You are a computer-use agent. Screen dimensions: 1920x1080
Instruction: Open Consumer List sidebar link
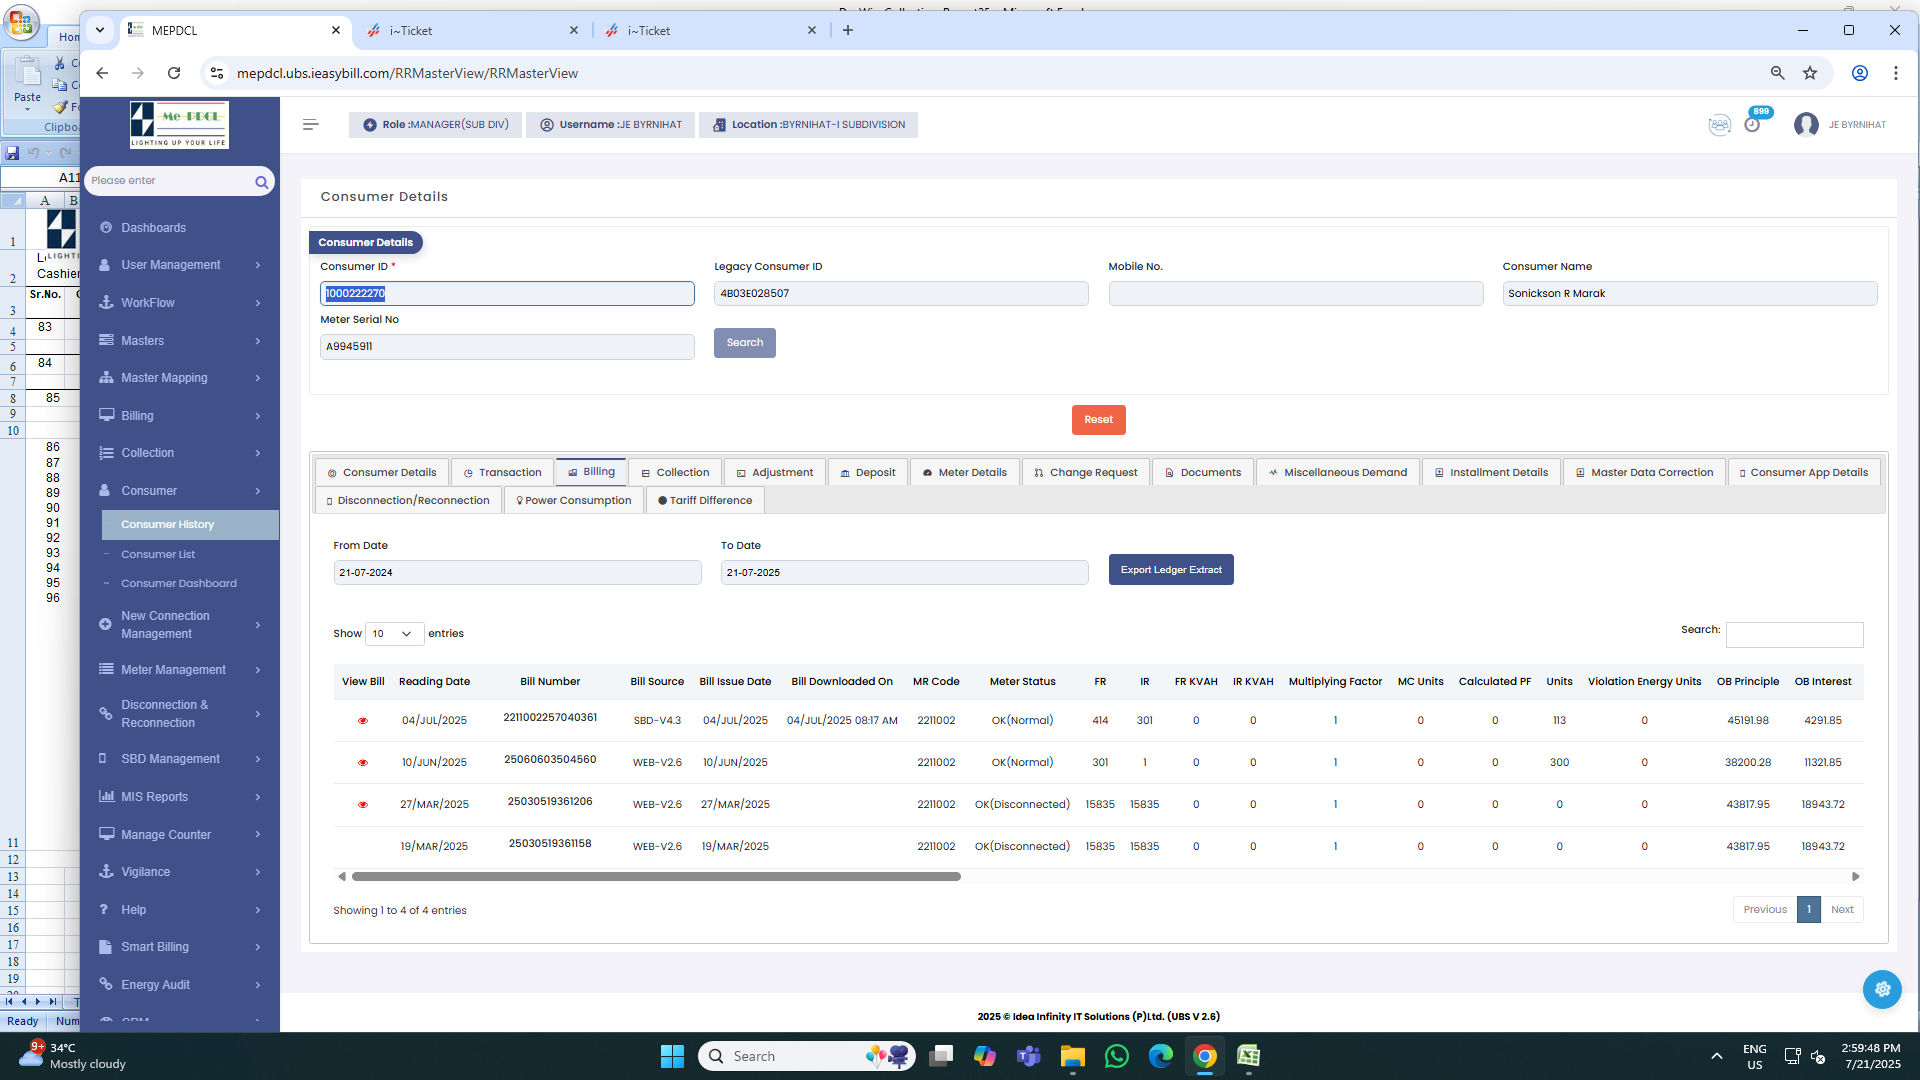point(158,555)
